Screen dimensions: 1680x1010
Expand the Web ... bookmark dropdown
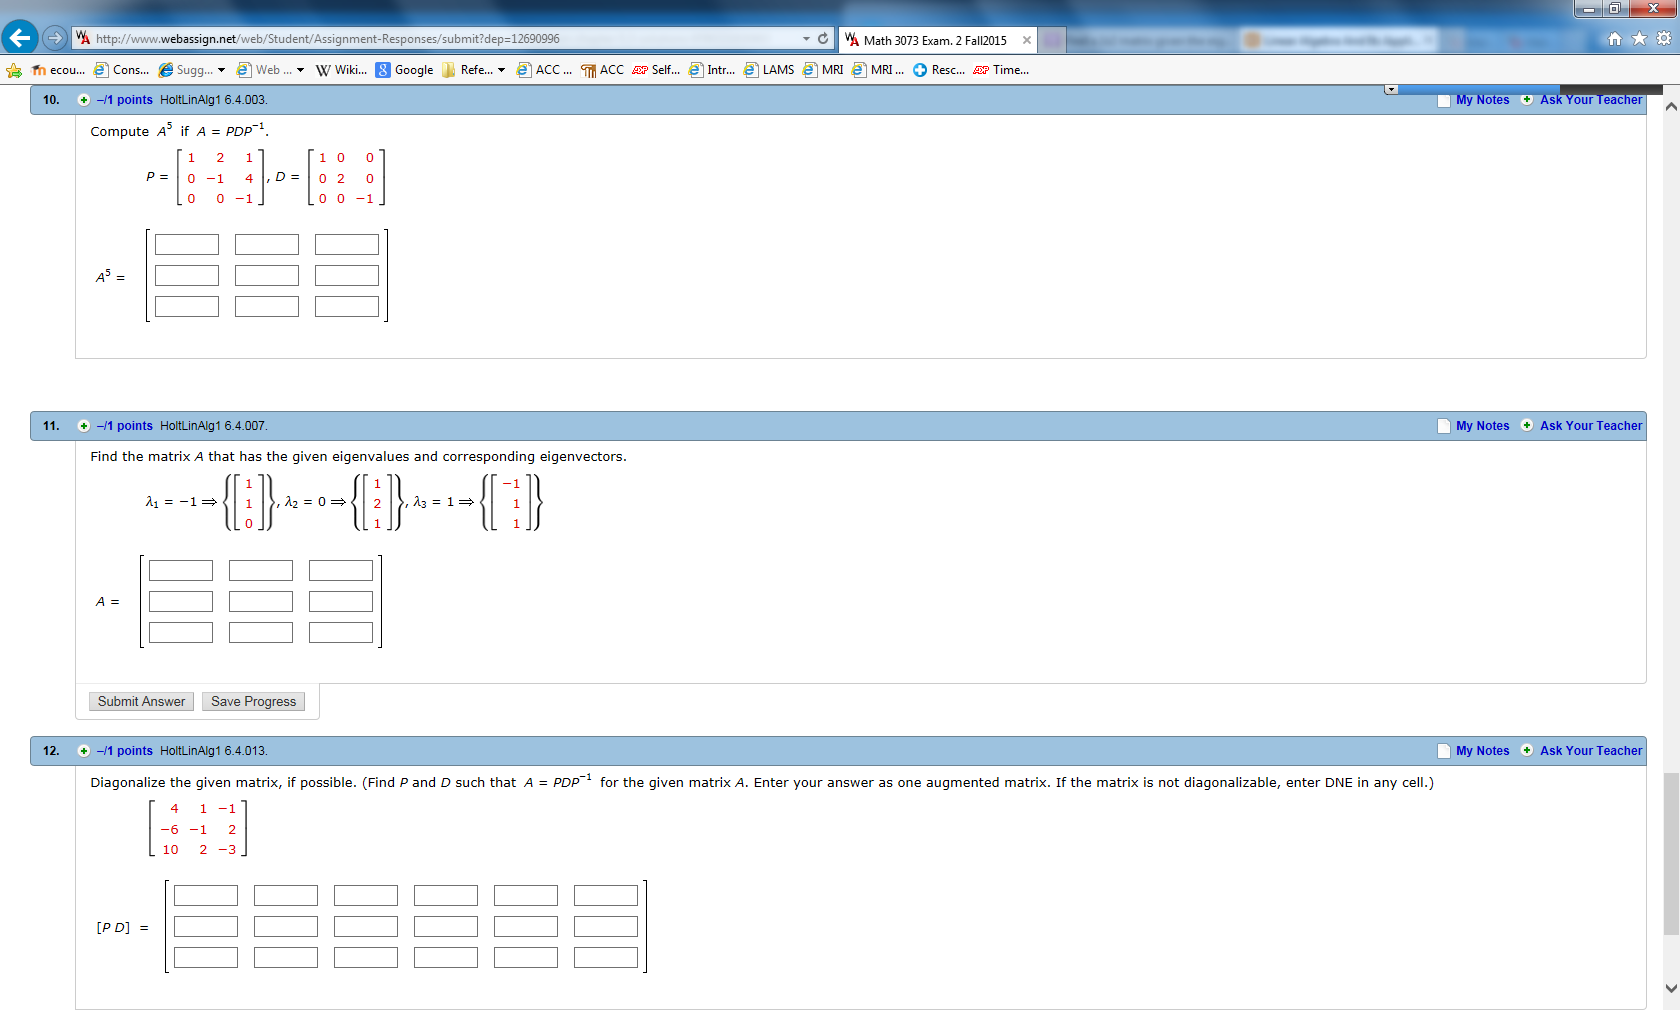click(x=300, y=70)
